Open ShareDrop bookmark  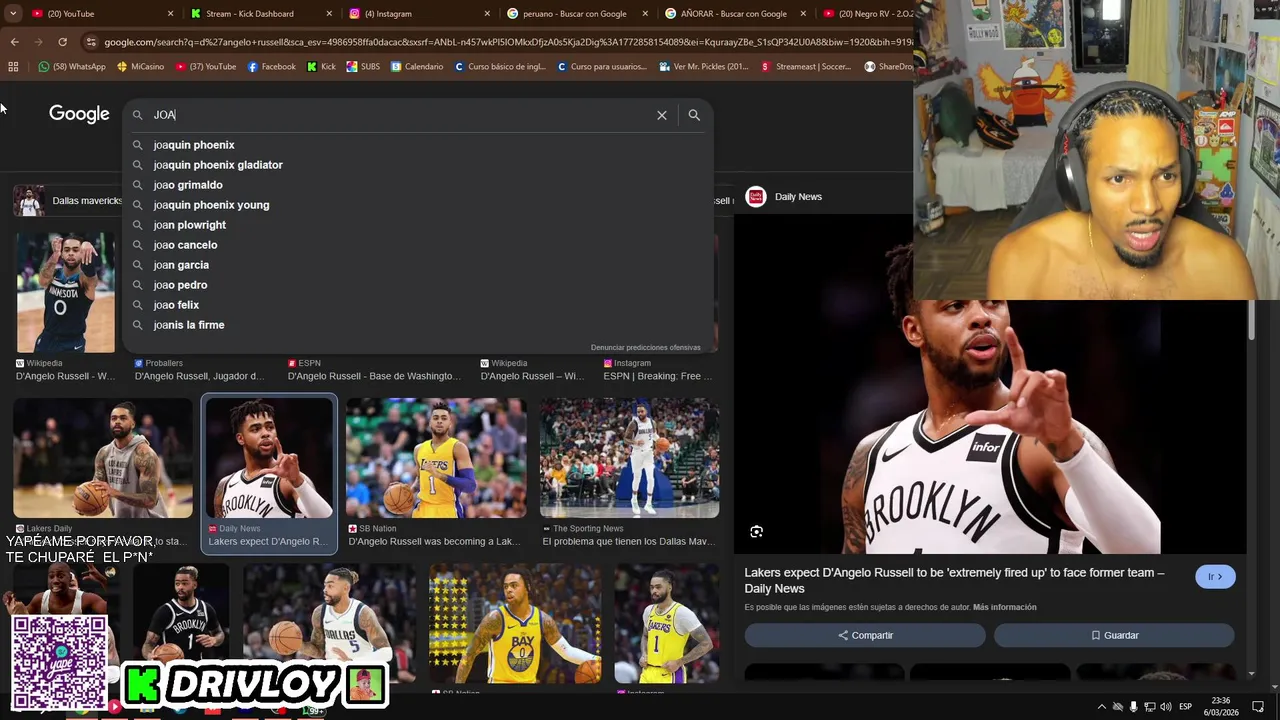click(x=889, y=67)
